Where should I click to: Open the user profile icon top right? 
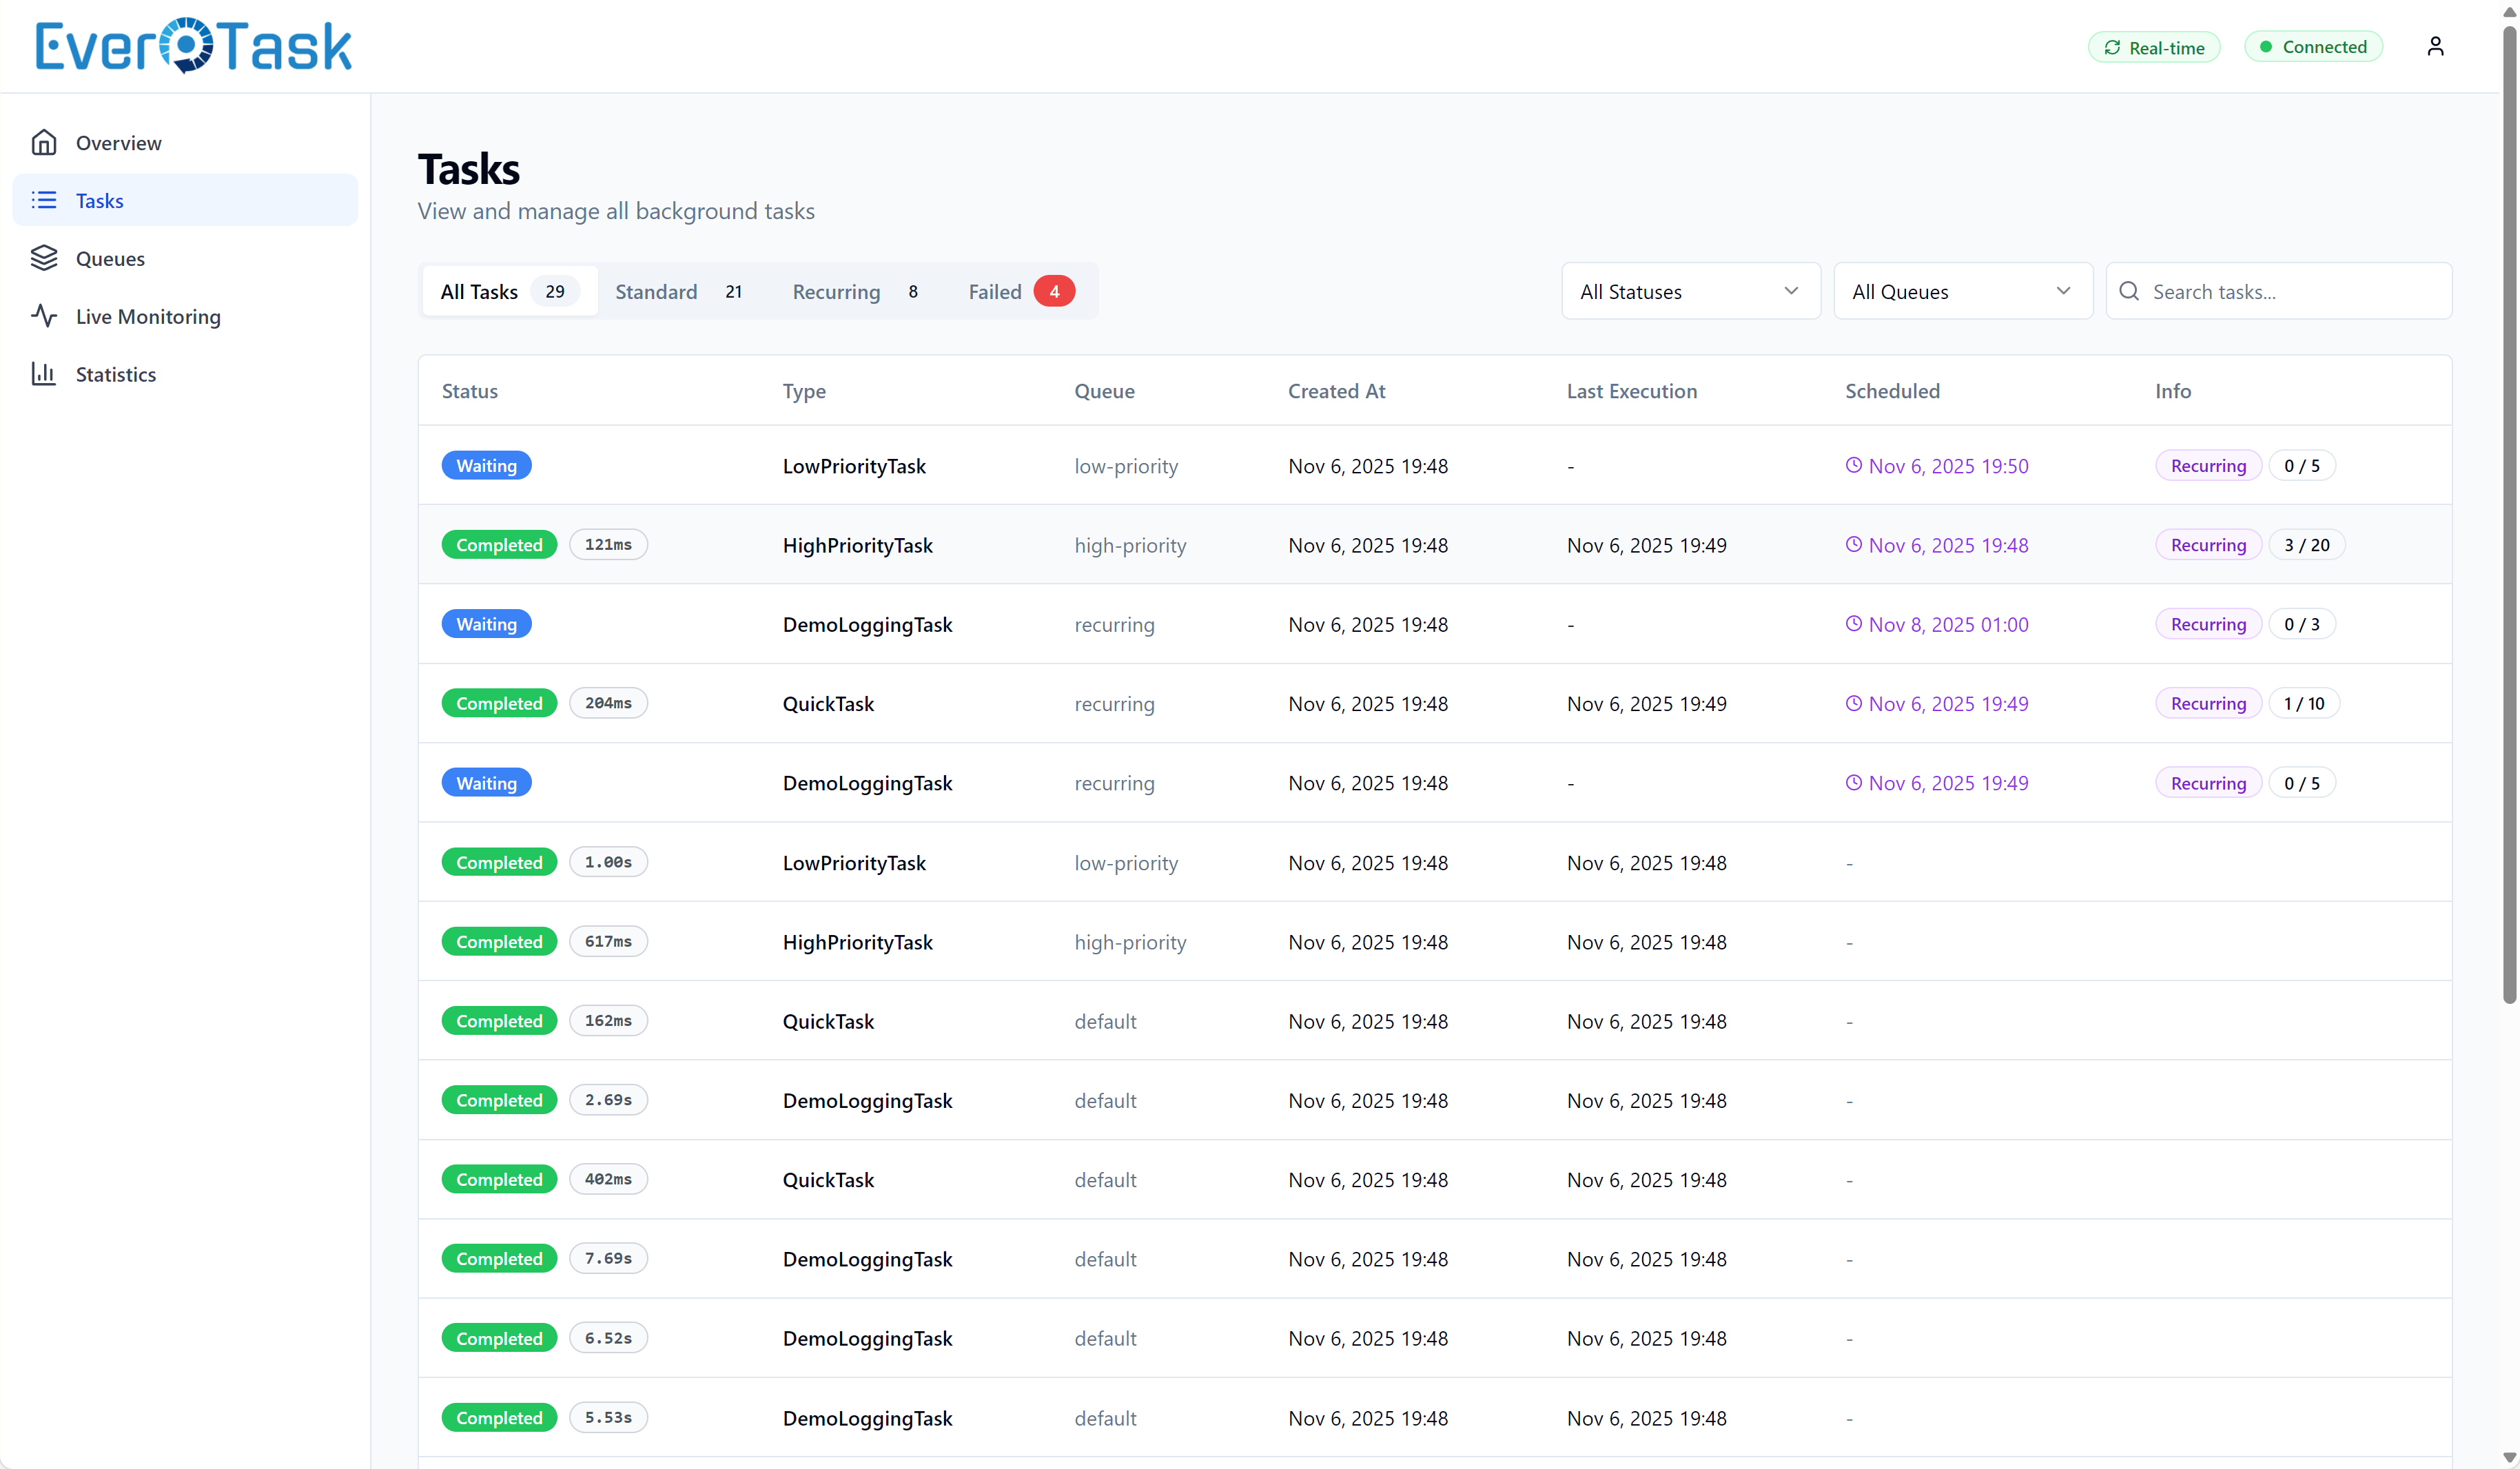pyautogui.click(x=2435, y=45)
